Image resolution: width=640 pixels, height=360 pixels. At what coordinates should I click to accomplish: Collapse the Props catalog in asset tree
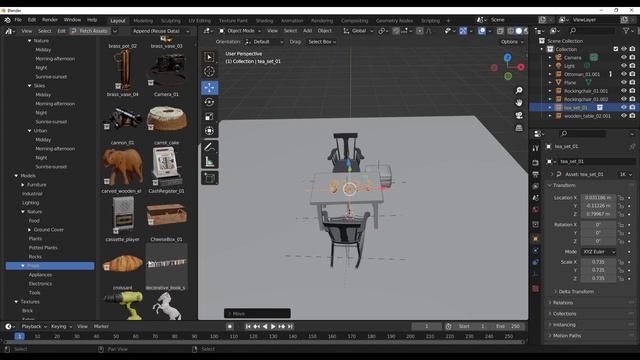[23, 266]
